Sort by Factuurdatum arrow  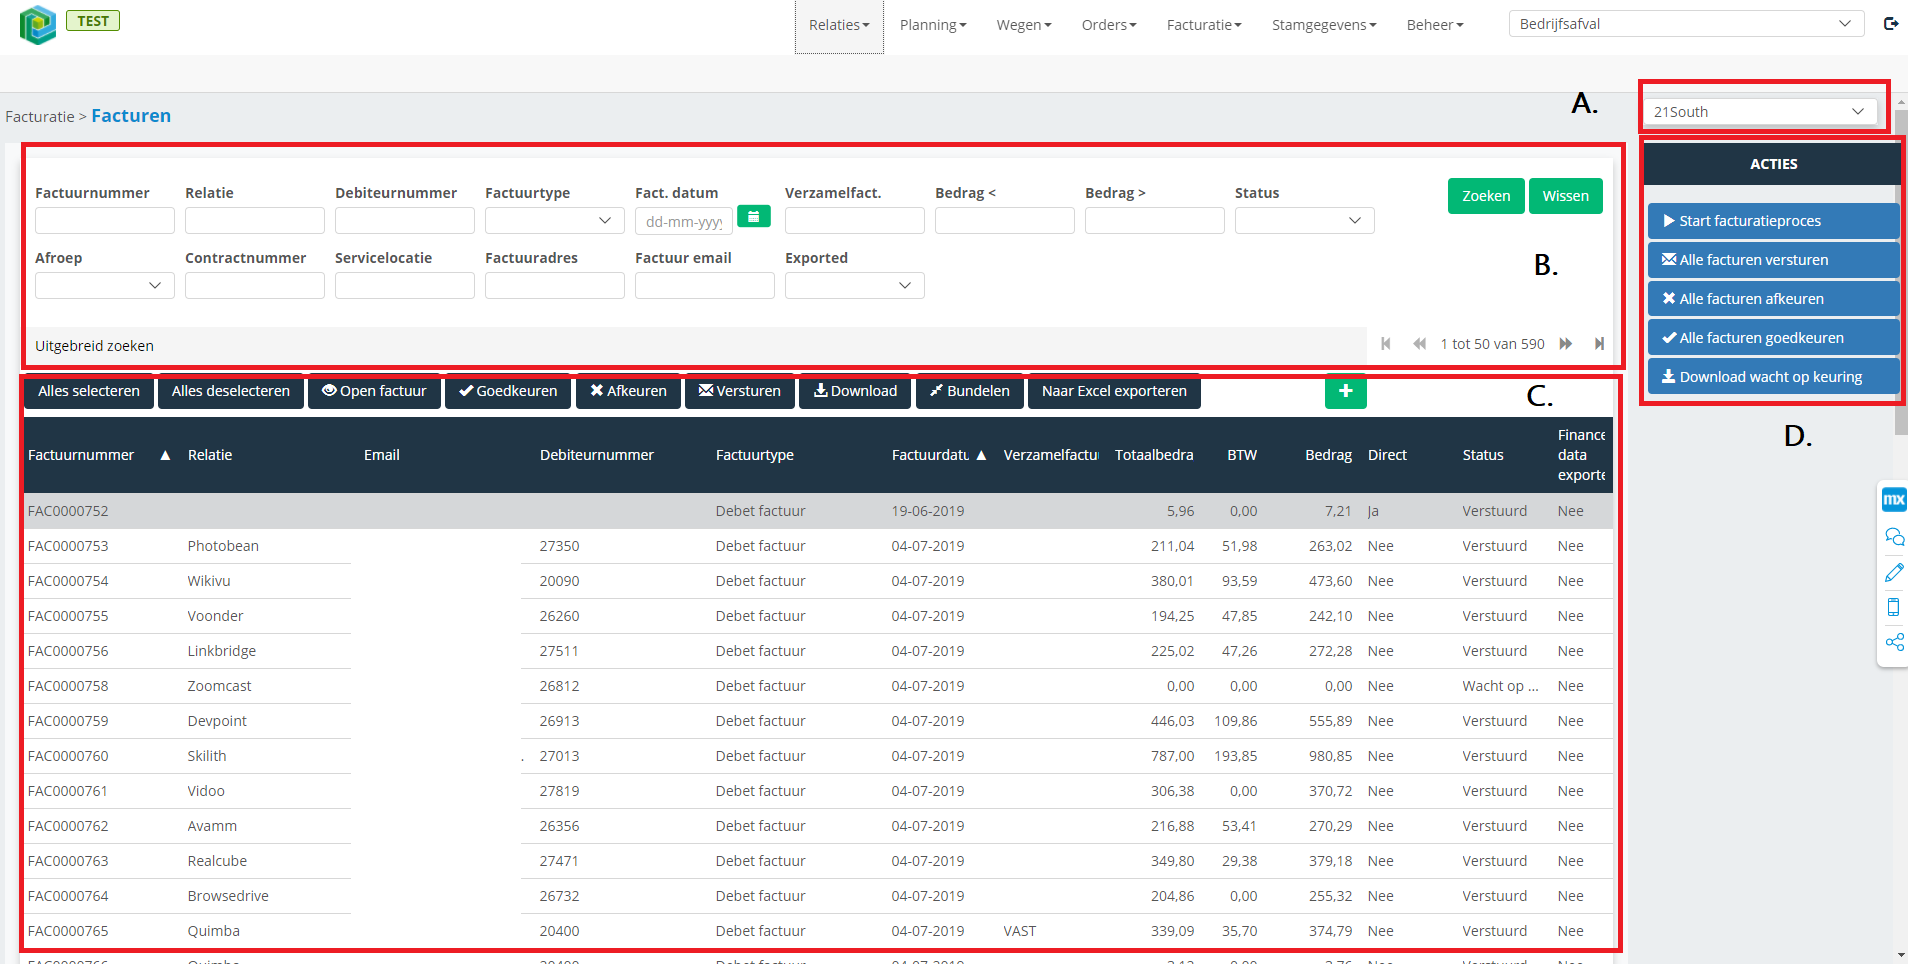tap(981, 455)
